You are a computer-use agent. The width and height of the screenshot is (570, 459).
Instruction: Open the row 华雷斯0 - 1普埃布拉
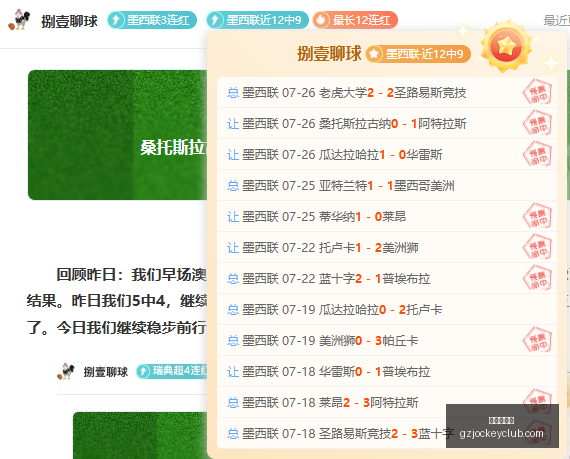(387, 371)
